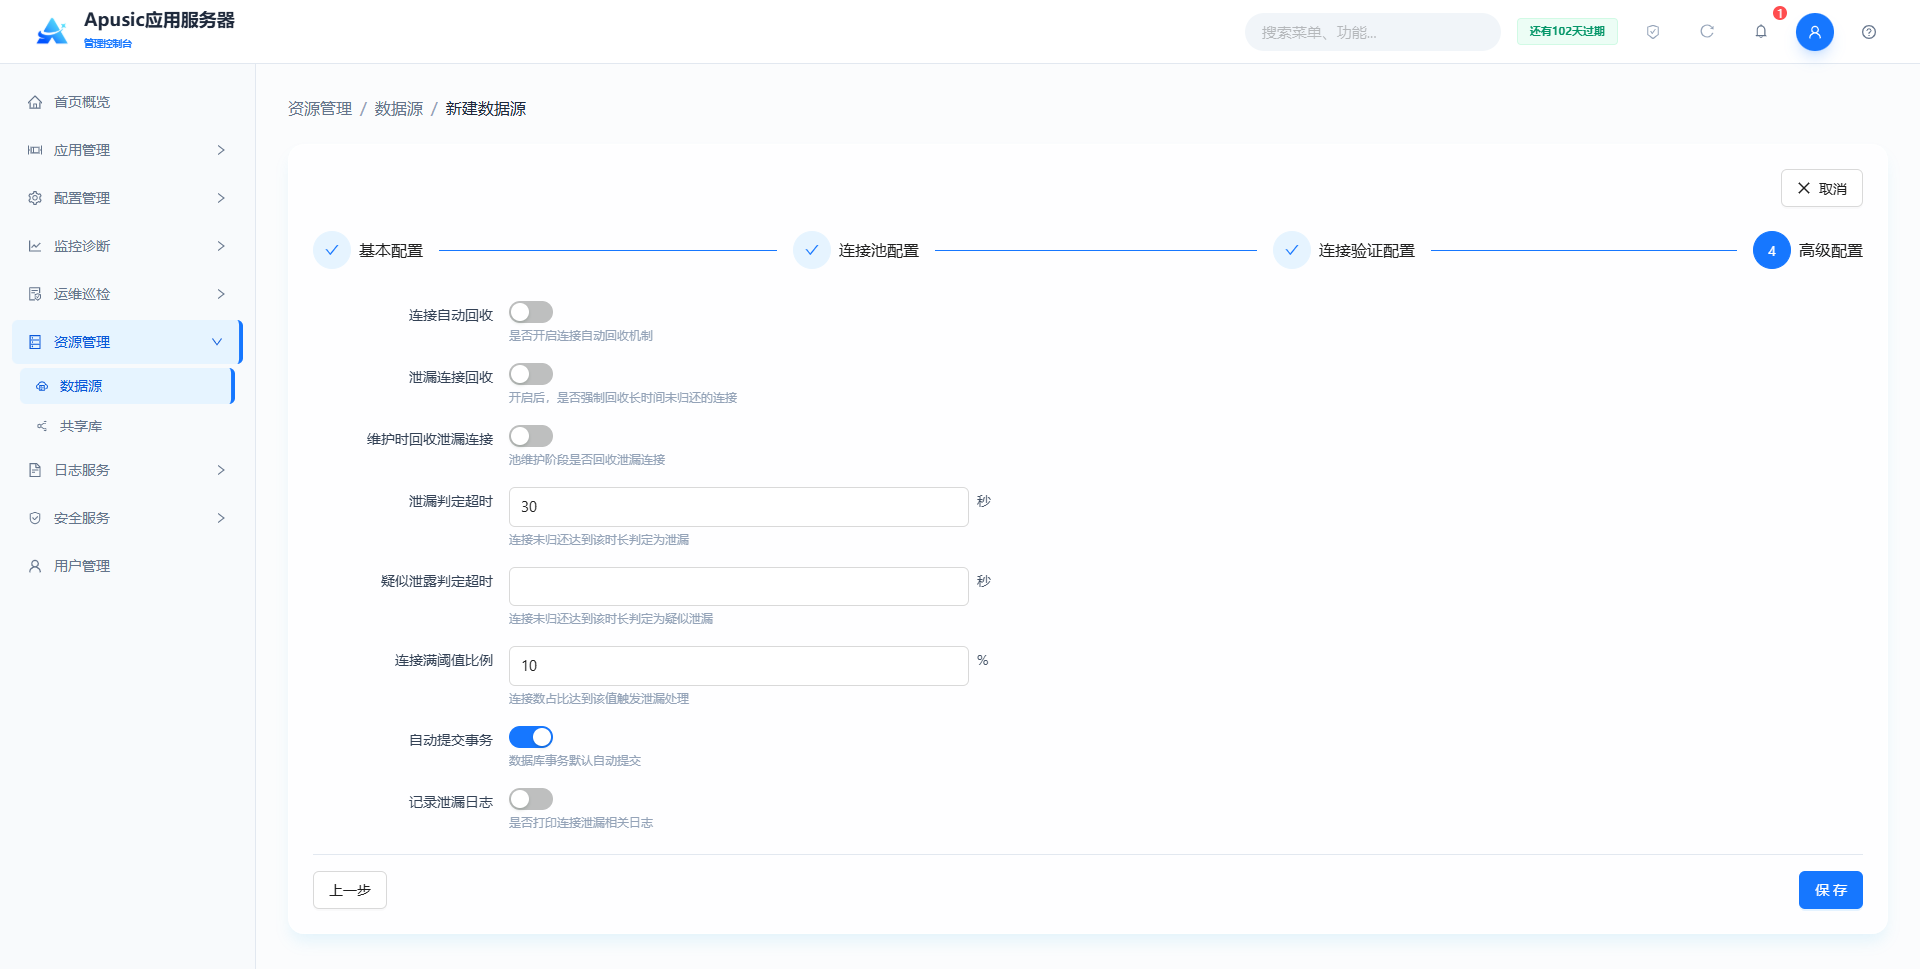Select the 高级配置 step
This screenshot has width=1920, height=969.
pyautogui.click(x=1808, y=251)
